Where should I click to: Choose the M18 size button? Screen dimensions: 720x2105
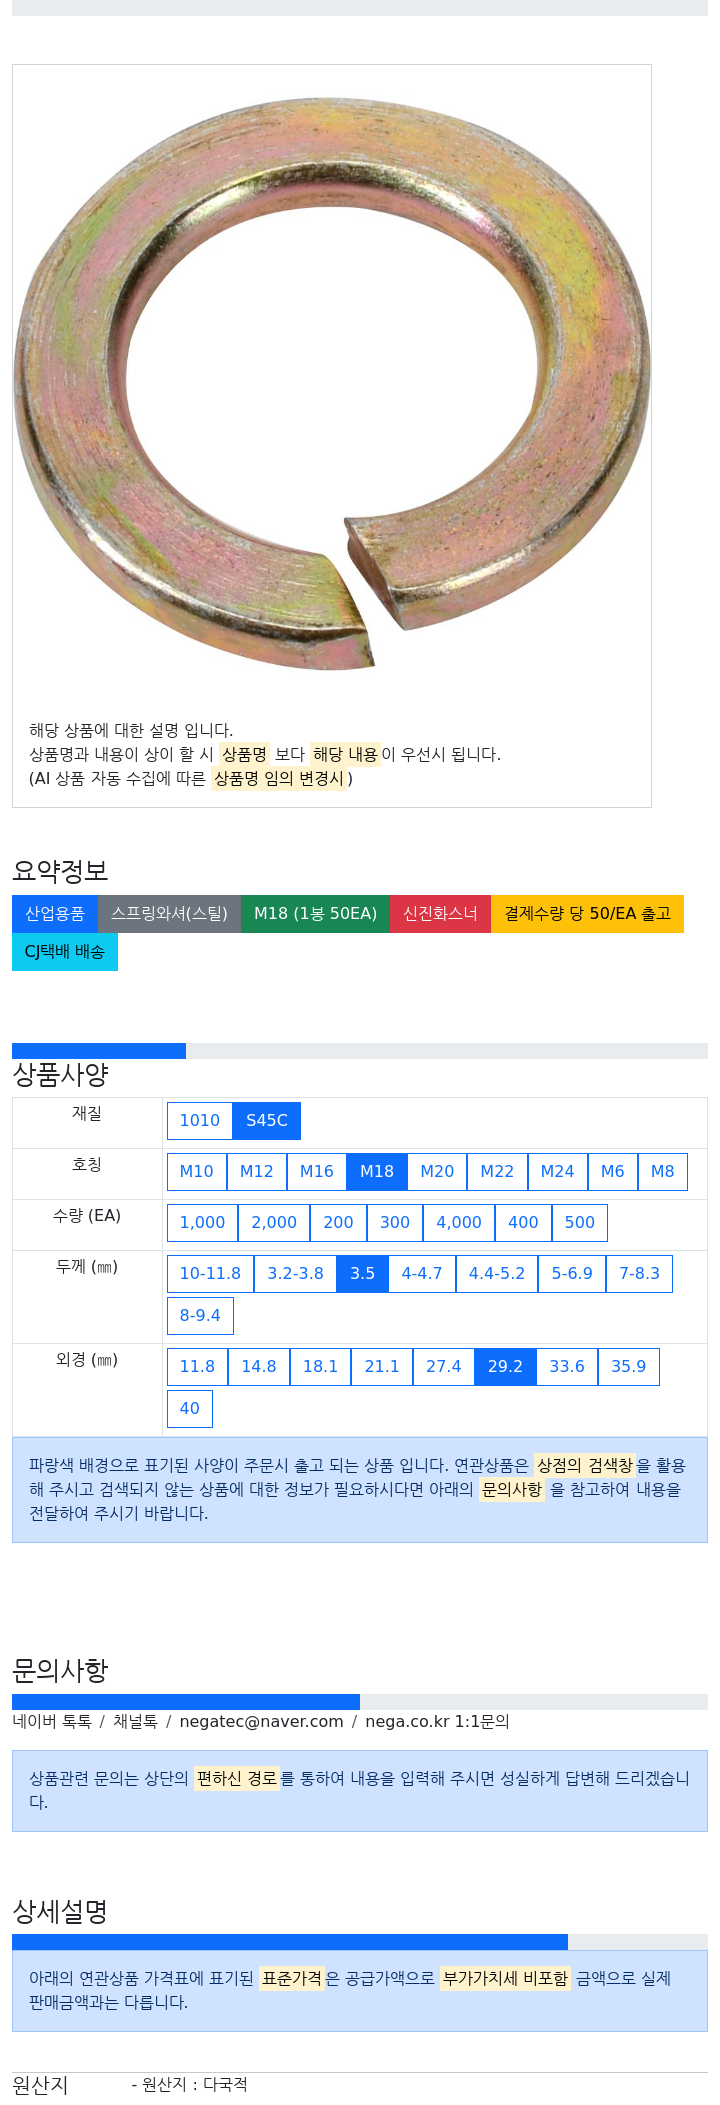click(x=377, y=1172)
